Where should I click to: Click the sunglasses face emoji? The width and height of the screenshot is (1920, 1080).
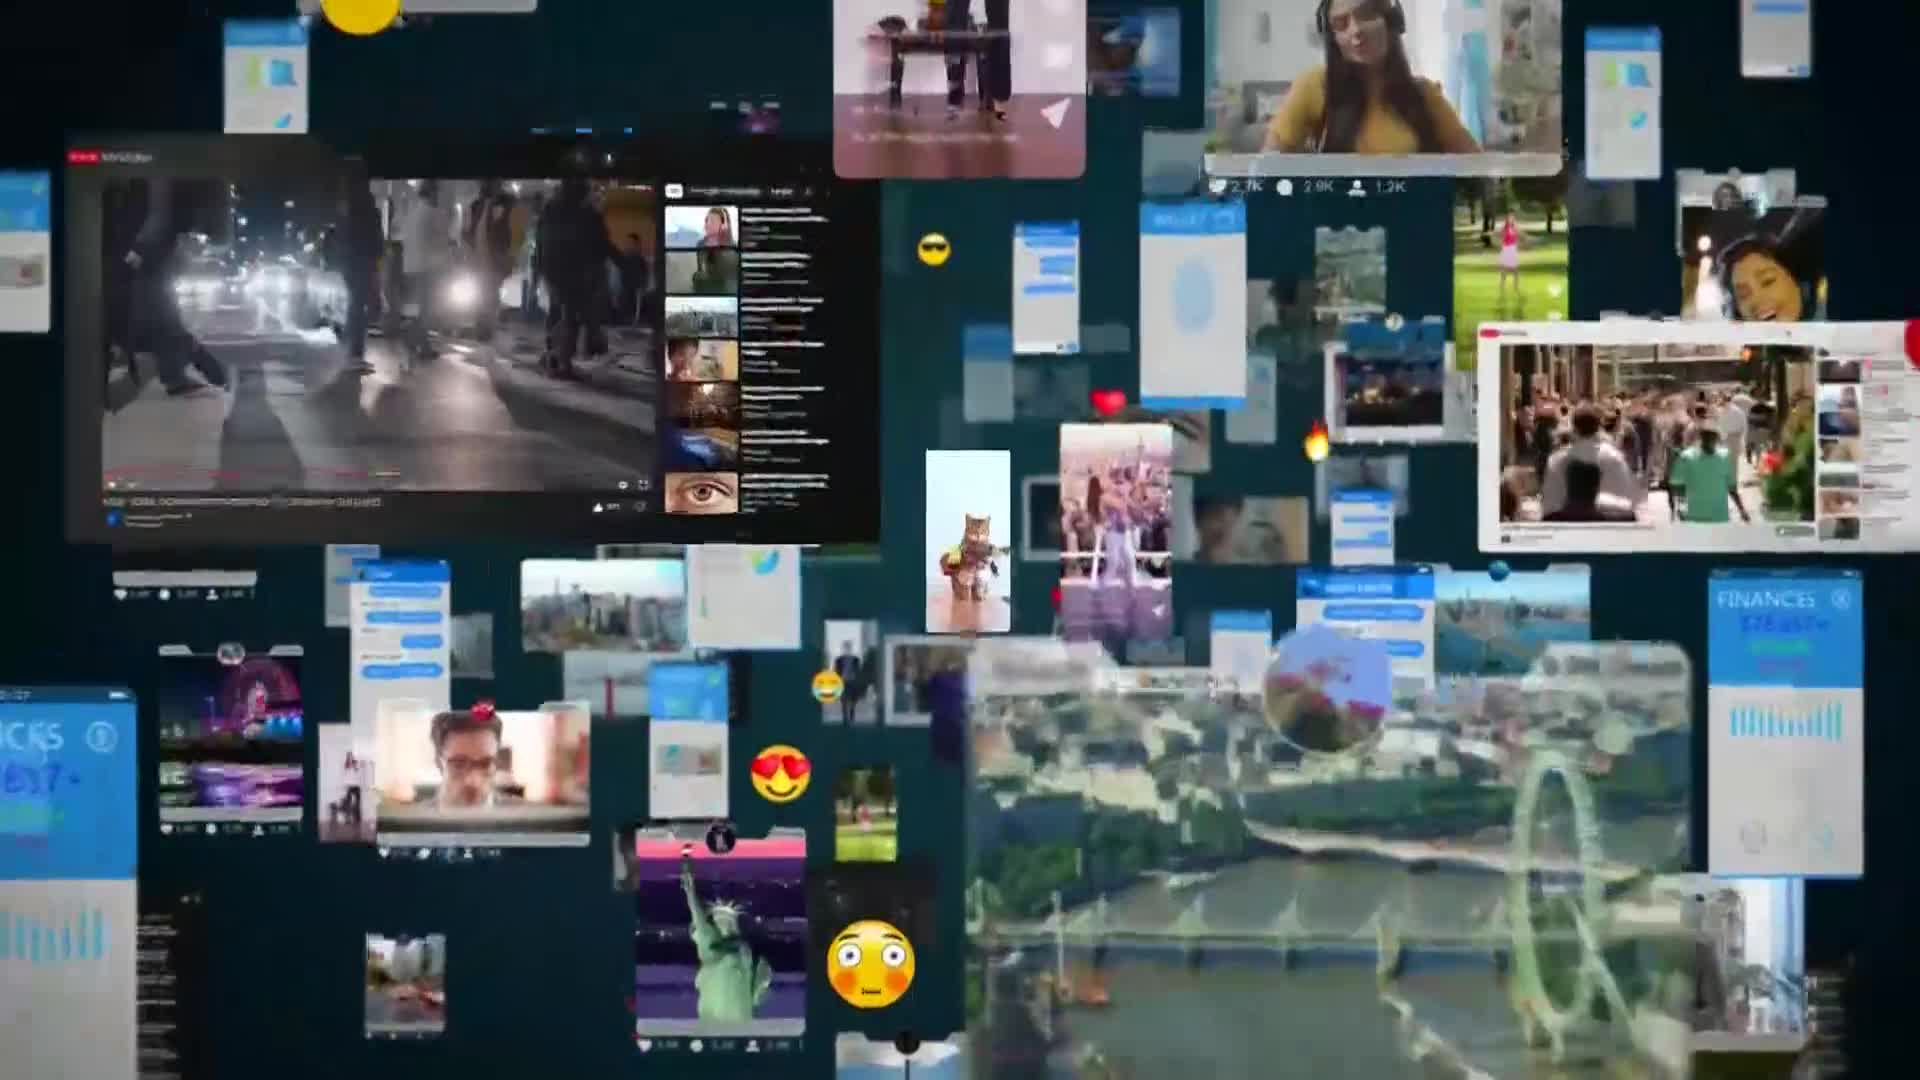[933, 250]
